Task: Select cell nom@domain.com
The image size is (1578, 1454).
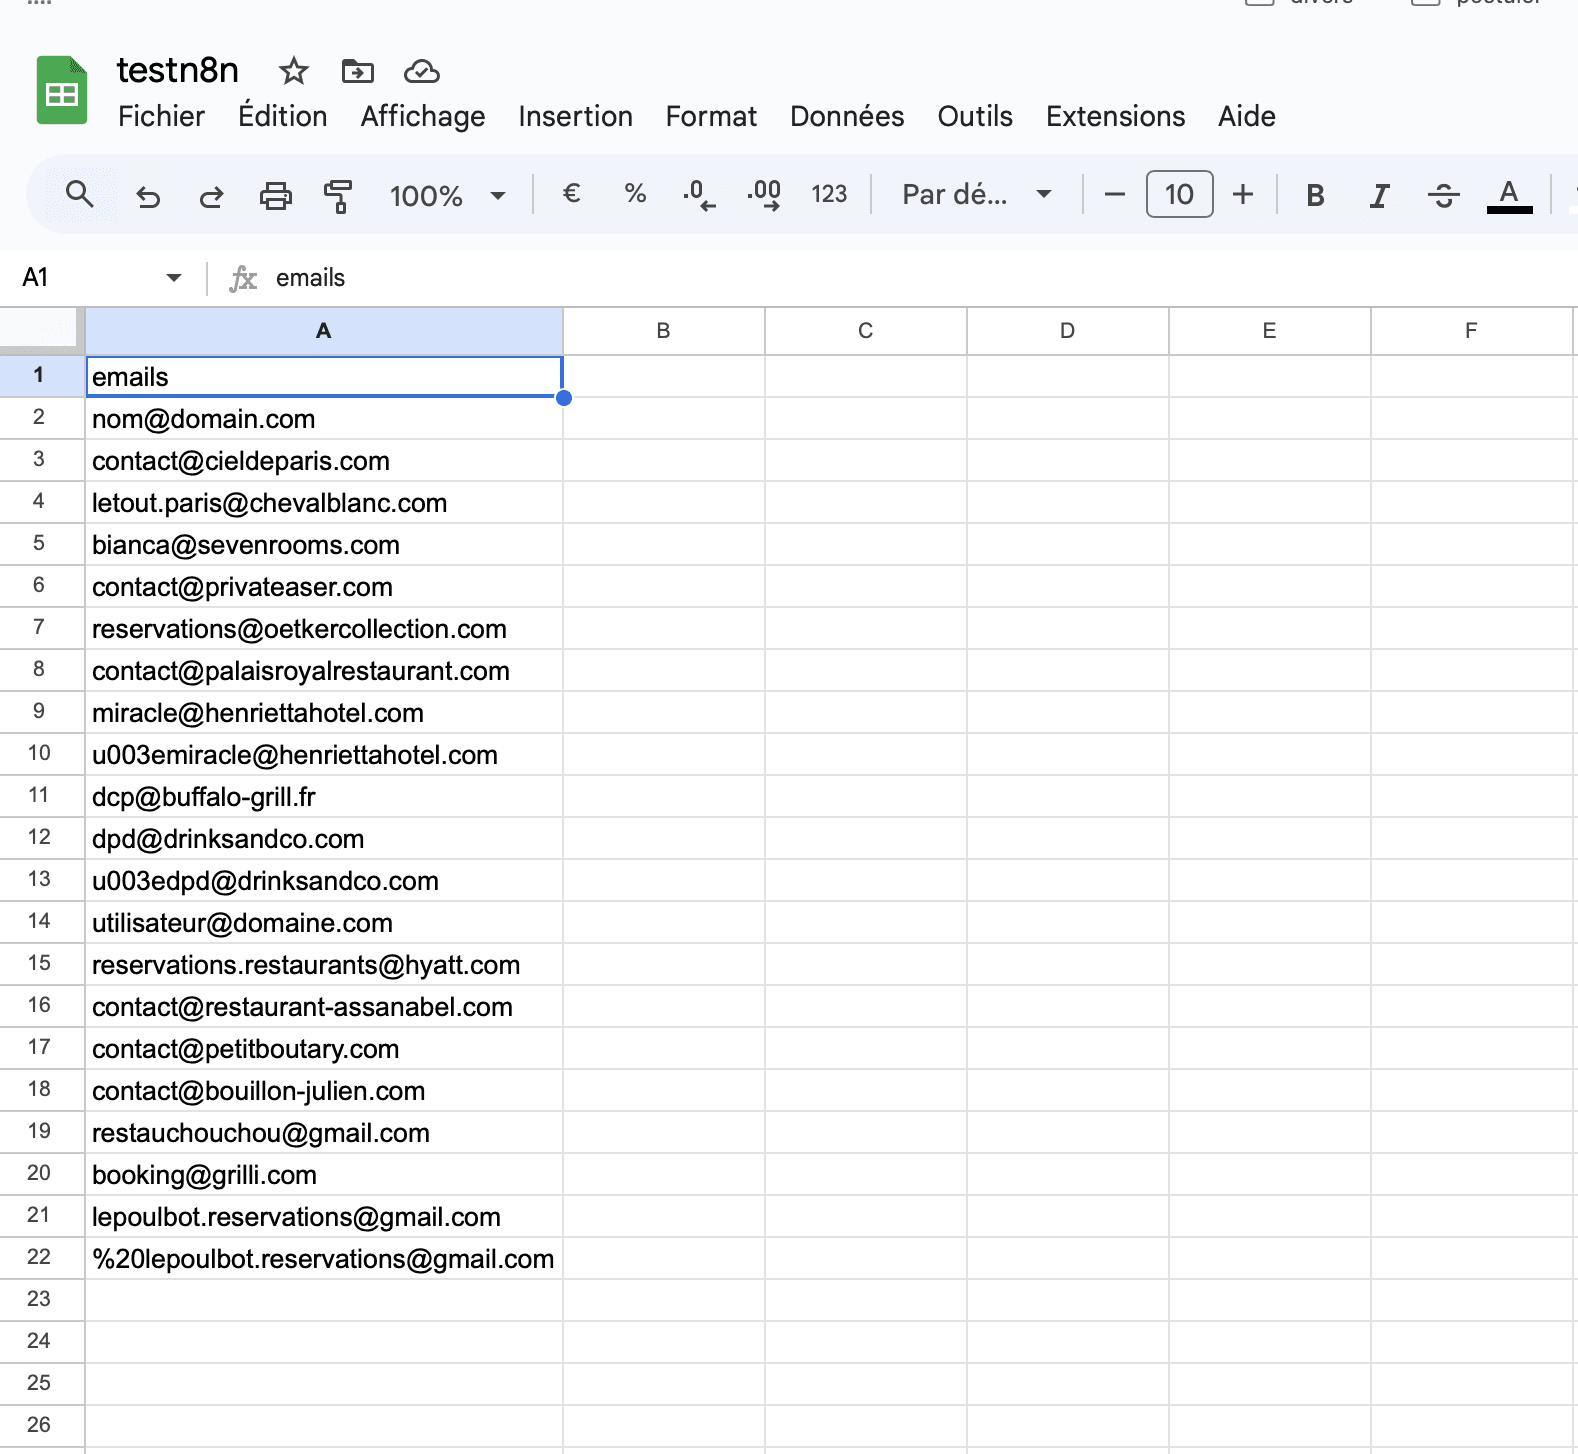Action: (324, 419)
